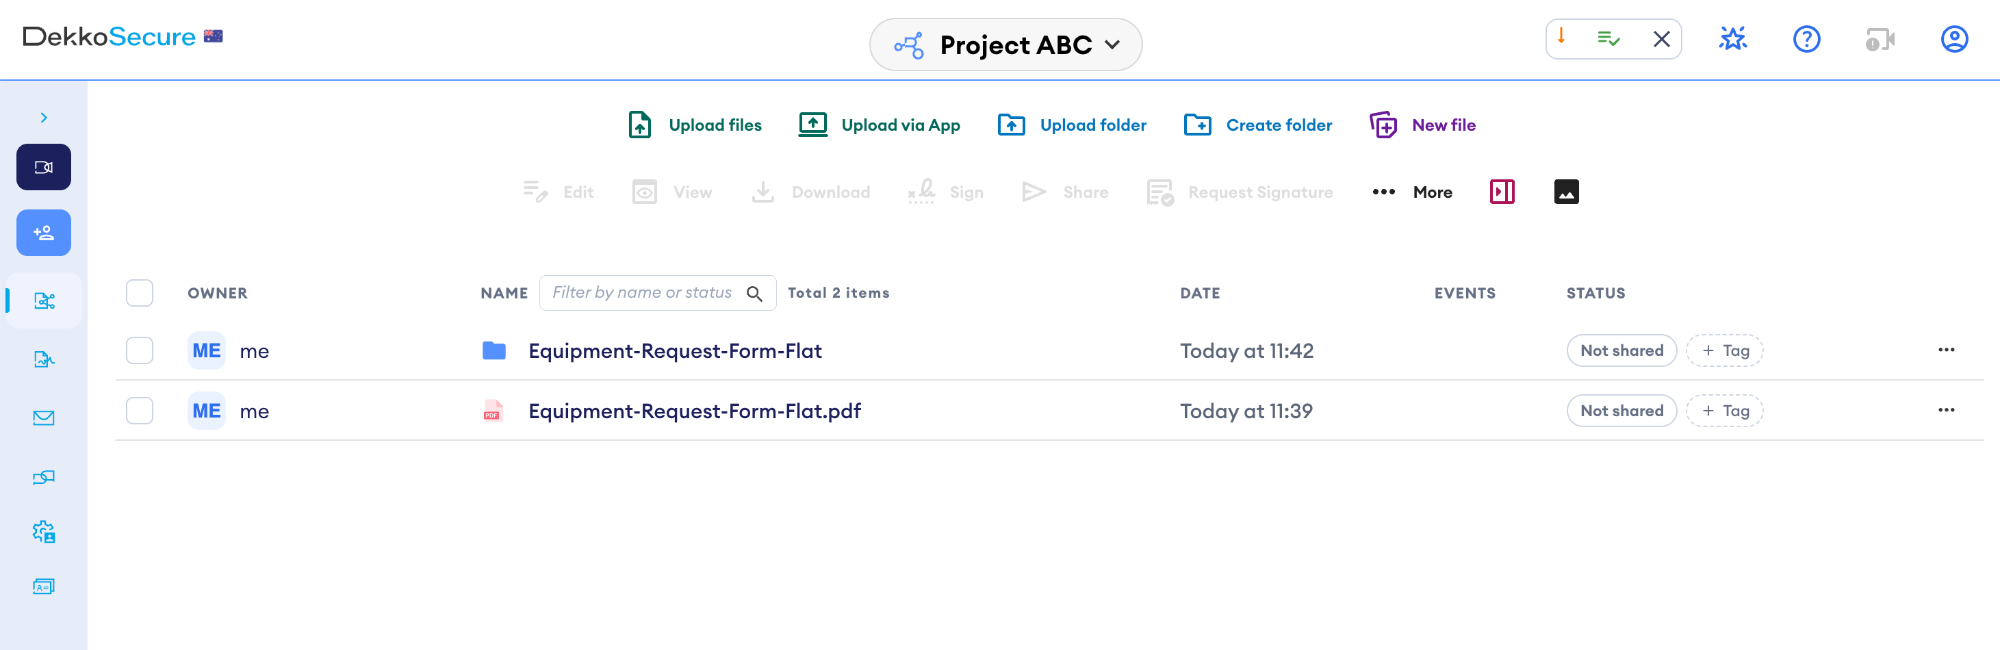The image size is (2000, 650).
Task: Start a video meeting from the dark sidebar button
Action: (43, 167)
